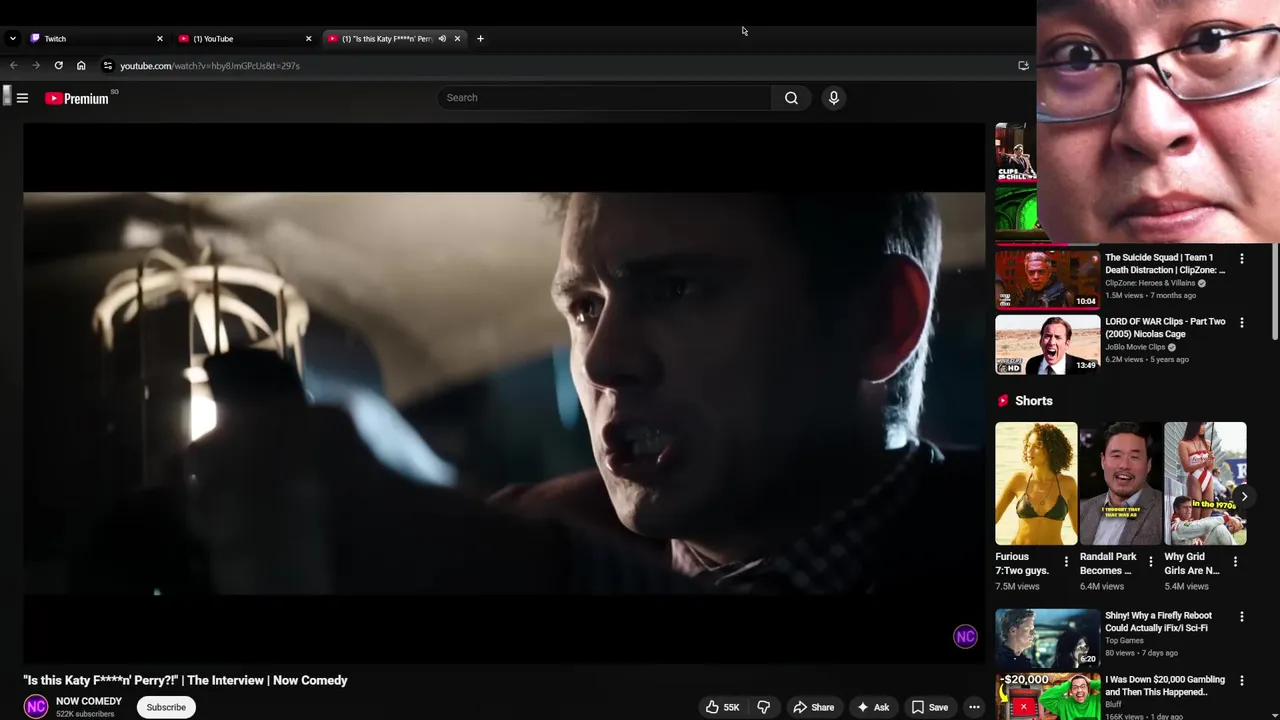1280x720 pixels.
Task: Open the YouTube guide hamburger menu
Action: click(22, 98)
